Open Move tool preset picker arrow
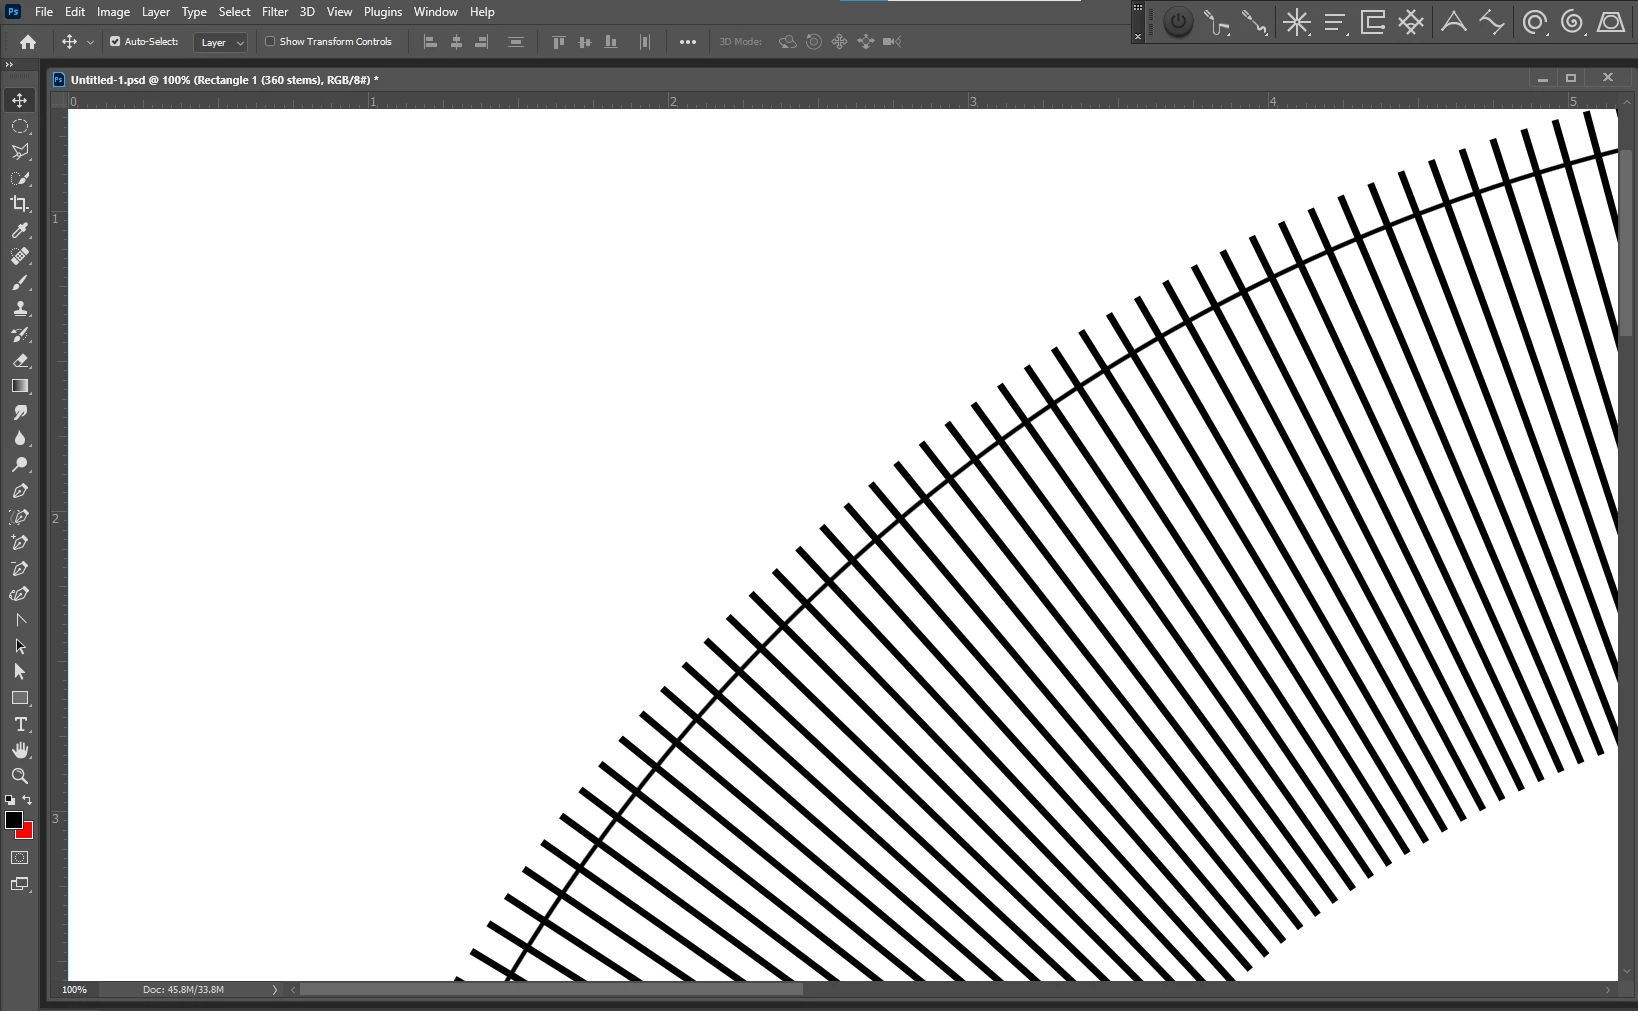 point(91,42)
